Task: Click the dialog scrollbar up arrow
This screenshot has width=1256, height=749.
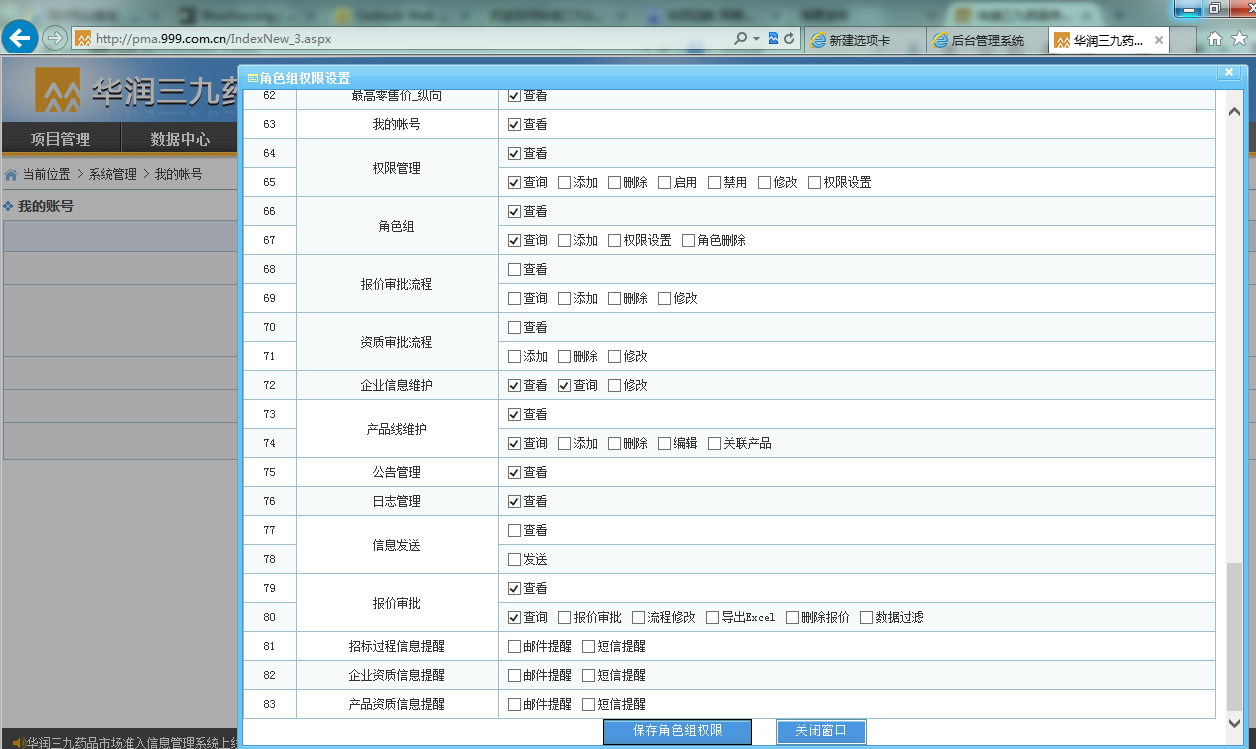Action: click(1234, 111)
